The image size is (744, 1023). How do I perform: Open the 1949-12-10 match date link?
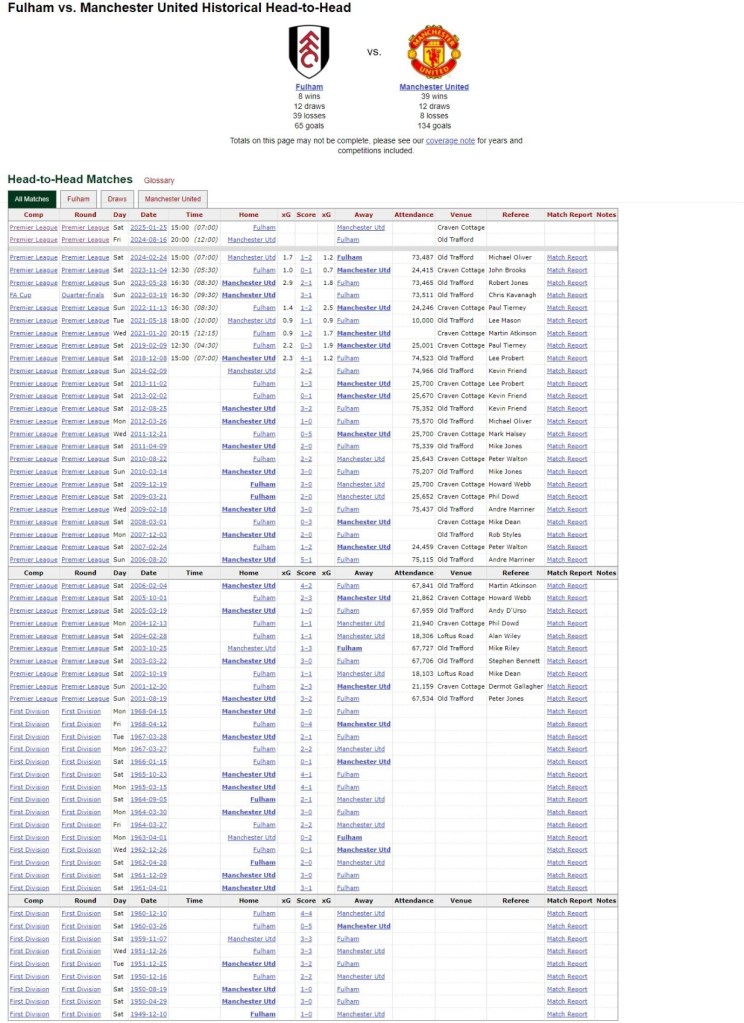[x=148, y=1014]
